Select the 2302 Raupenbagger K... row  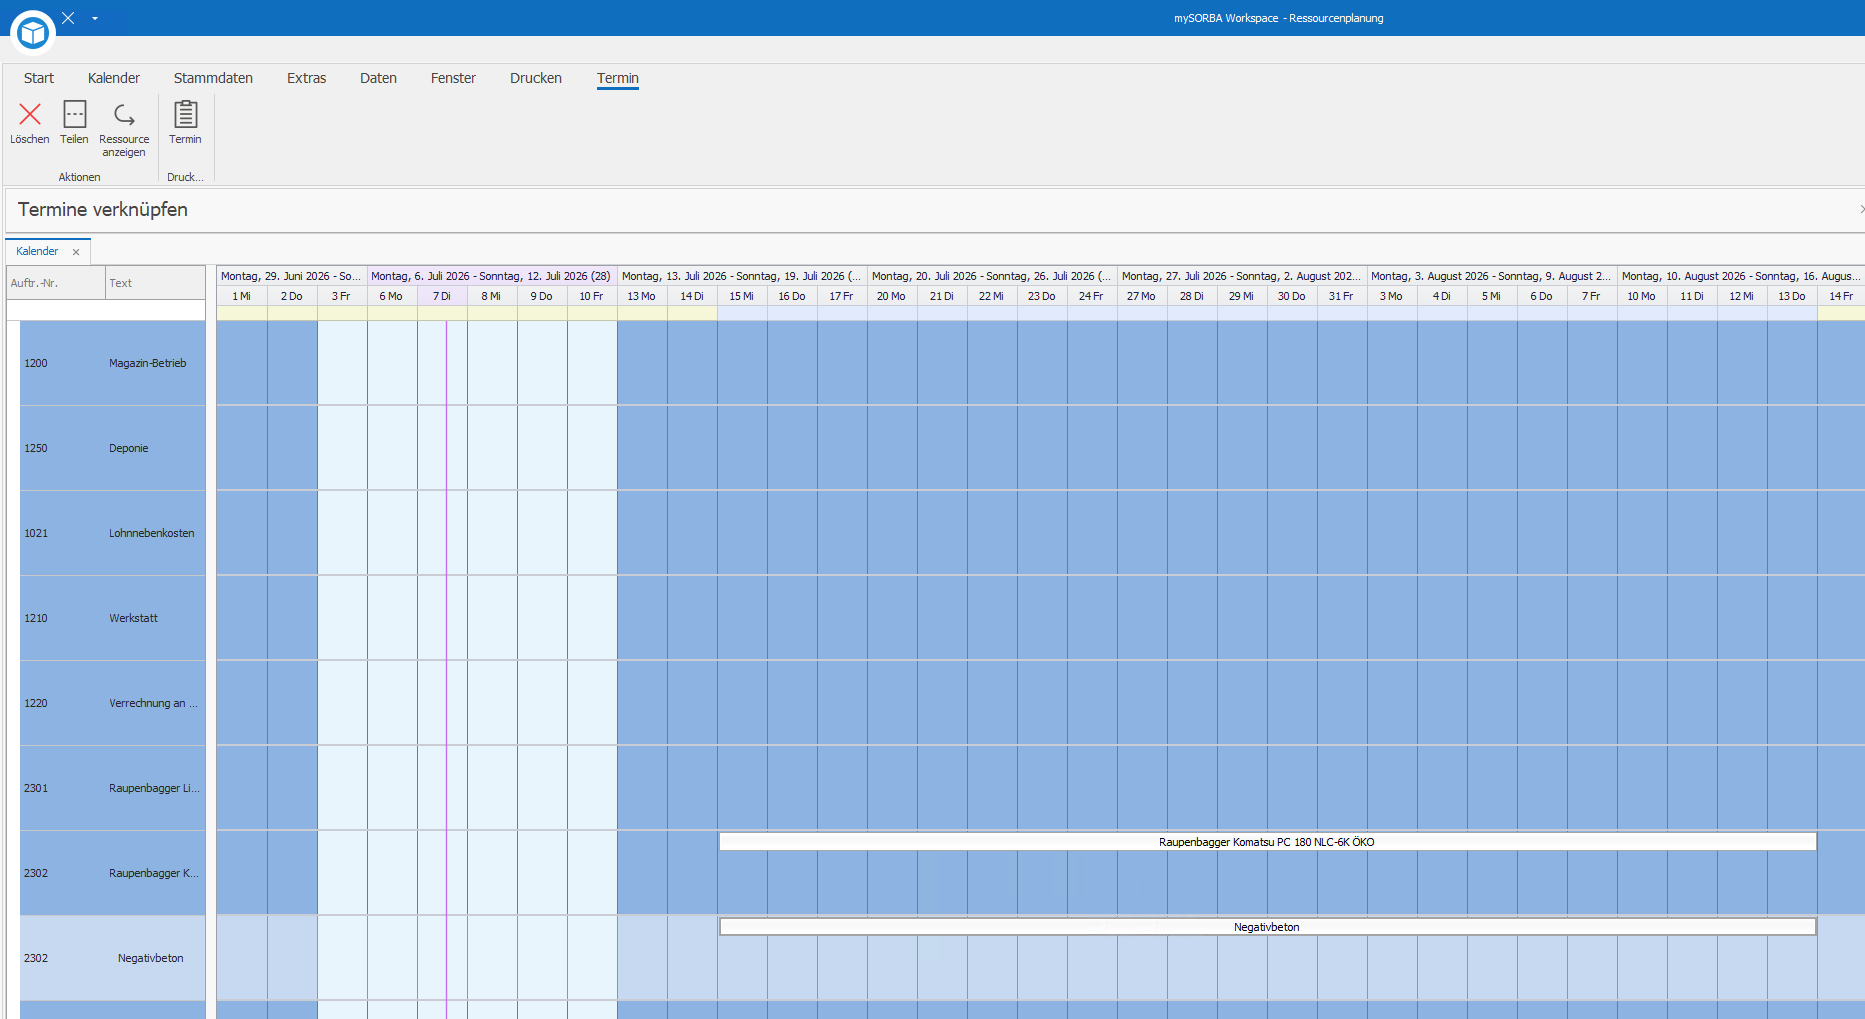pos(112,873)
